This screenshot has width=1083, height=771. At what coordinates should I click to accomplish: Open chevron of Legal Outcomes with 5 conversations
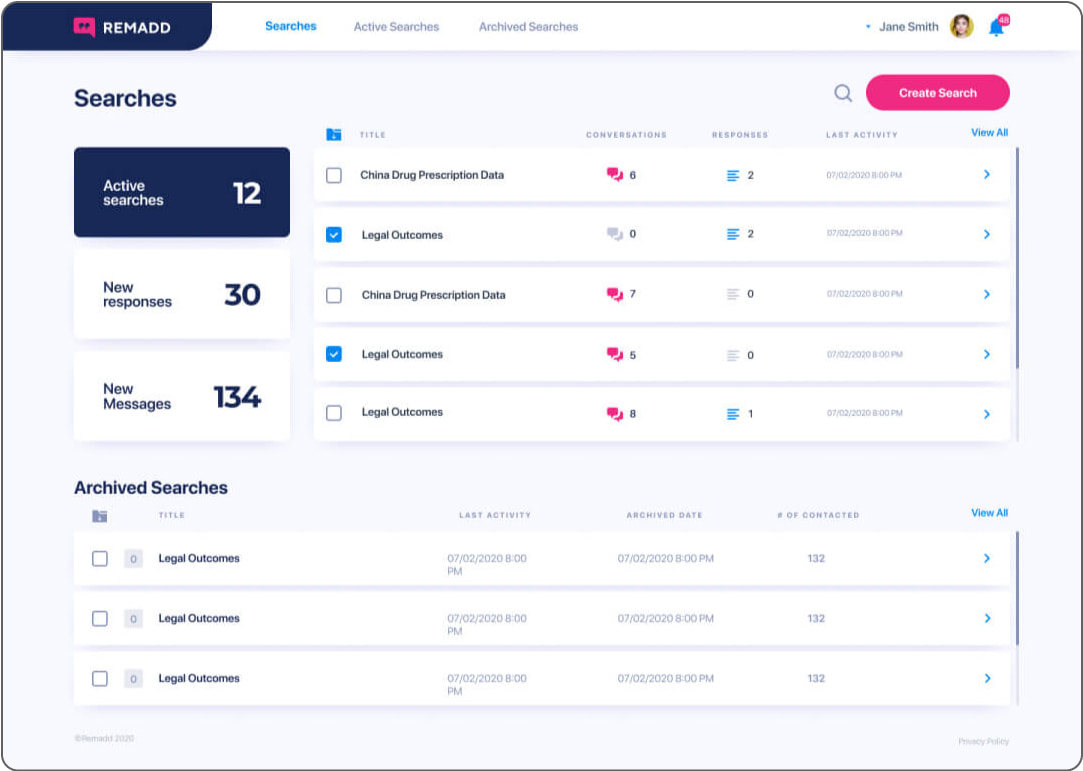click(986, 355)
